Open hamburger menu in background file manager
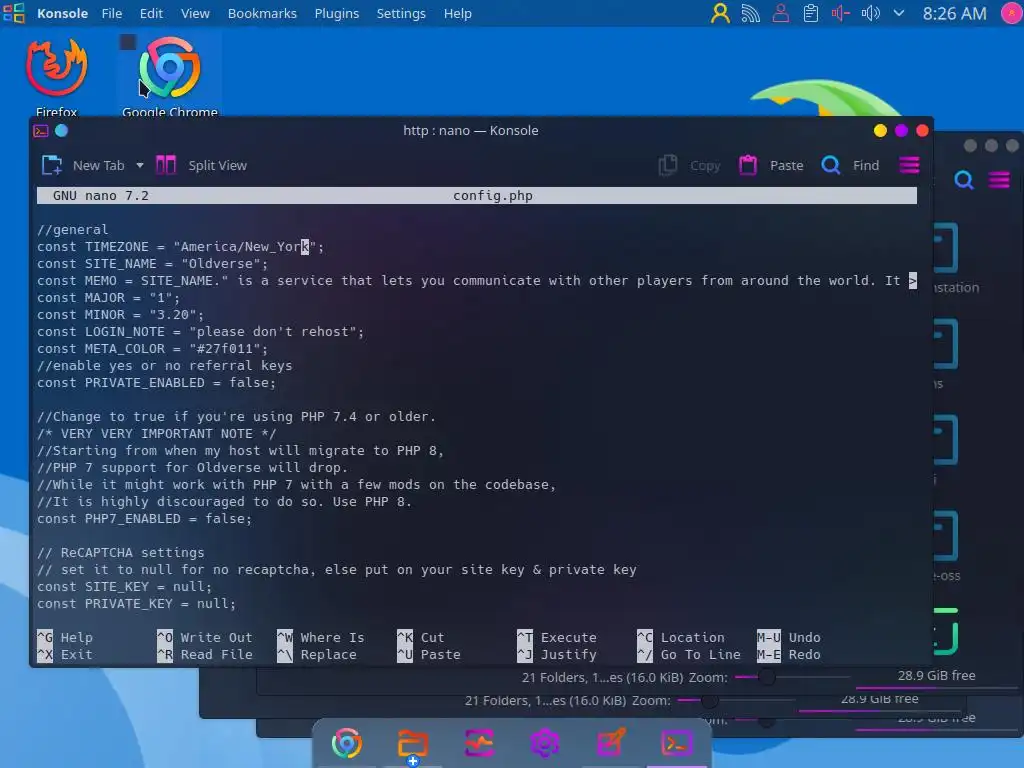 click(999, 179)
